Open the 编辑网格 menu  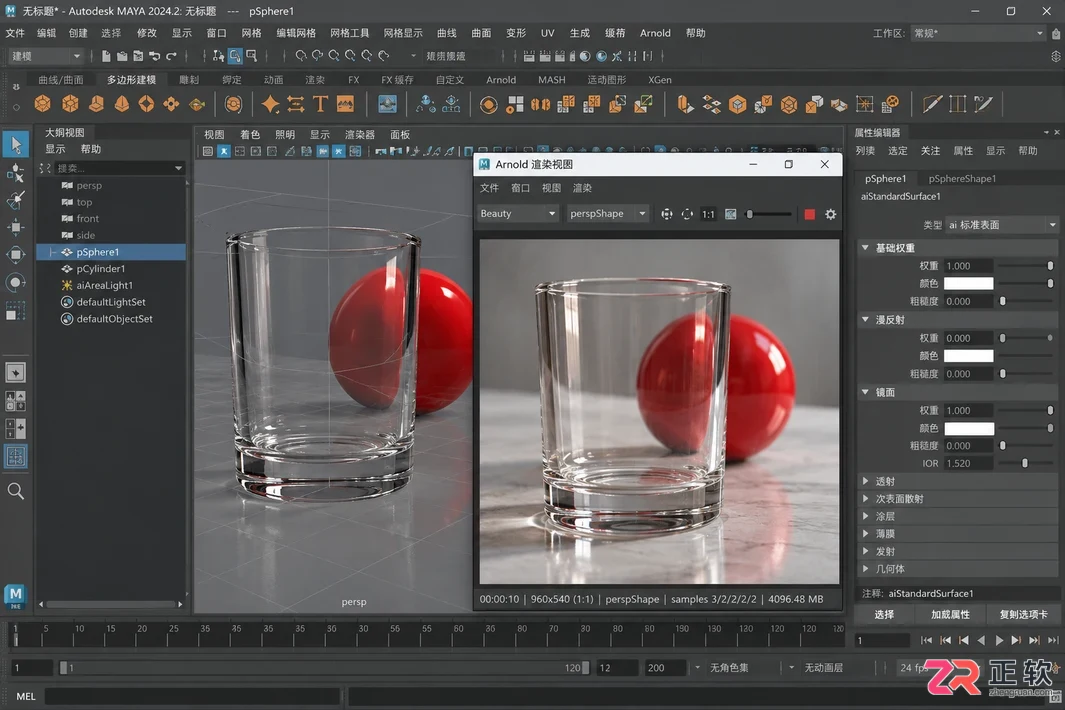(296, 33)
